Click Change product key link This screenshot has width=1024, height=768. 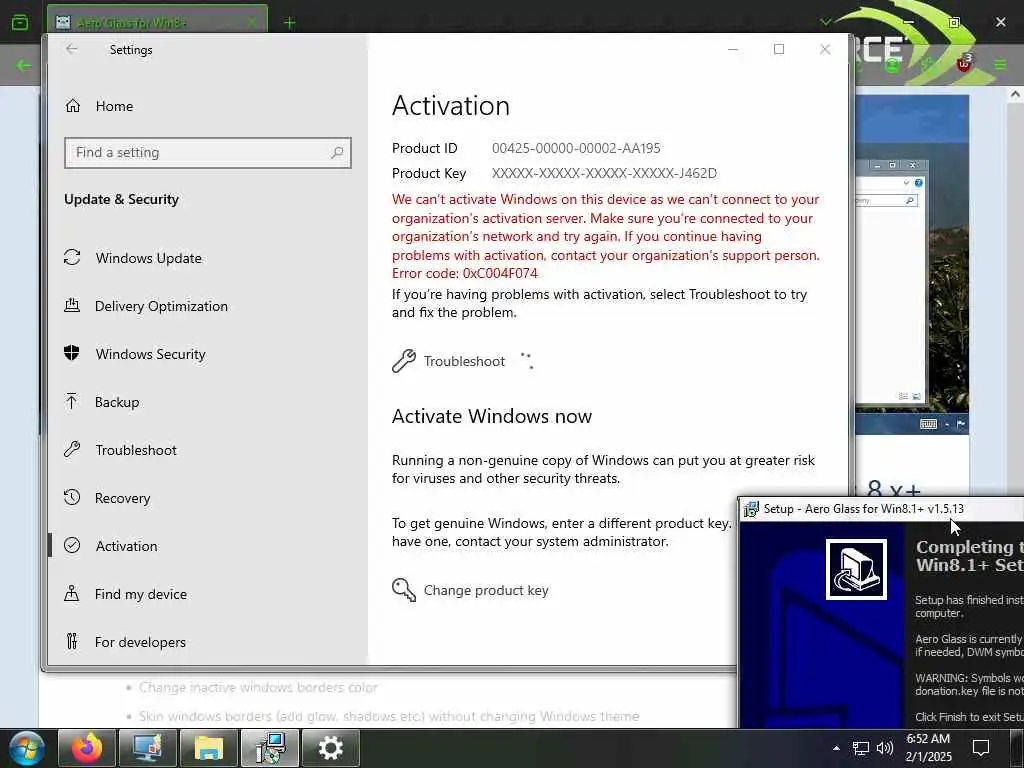[x=486, y=590]
